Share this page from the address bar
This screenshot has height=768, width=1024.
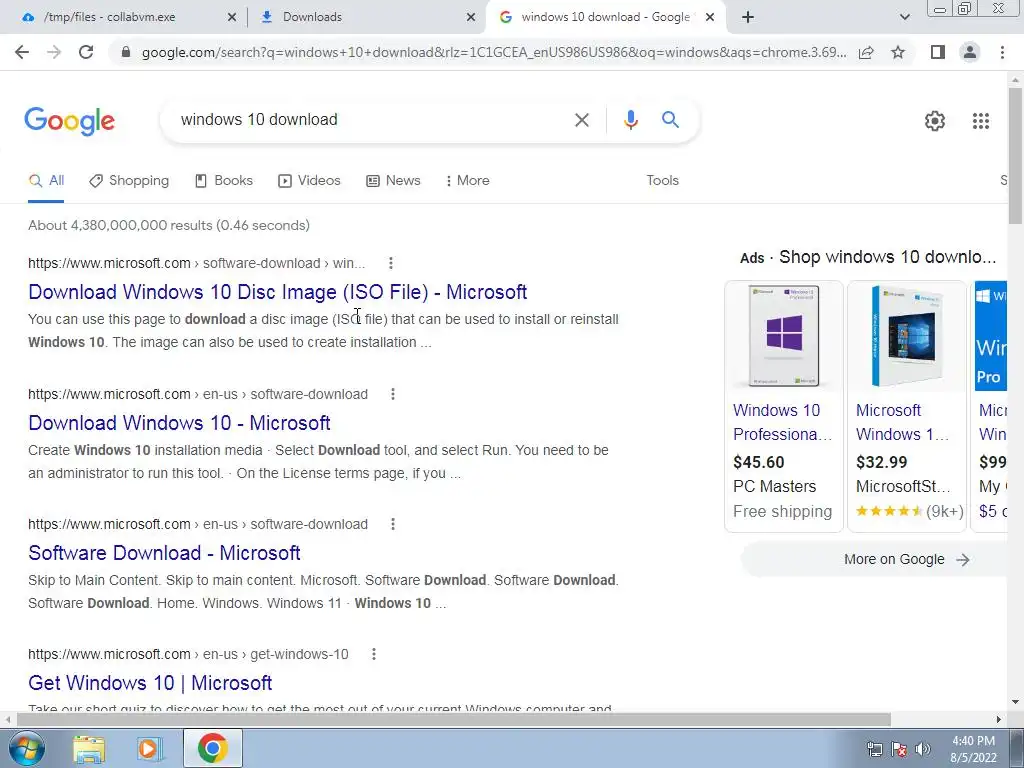[x=866, y=52]
